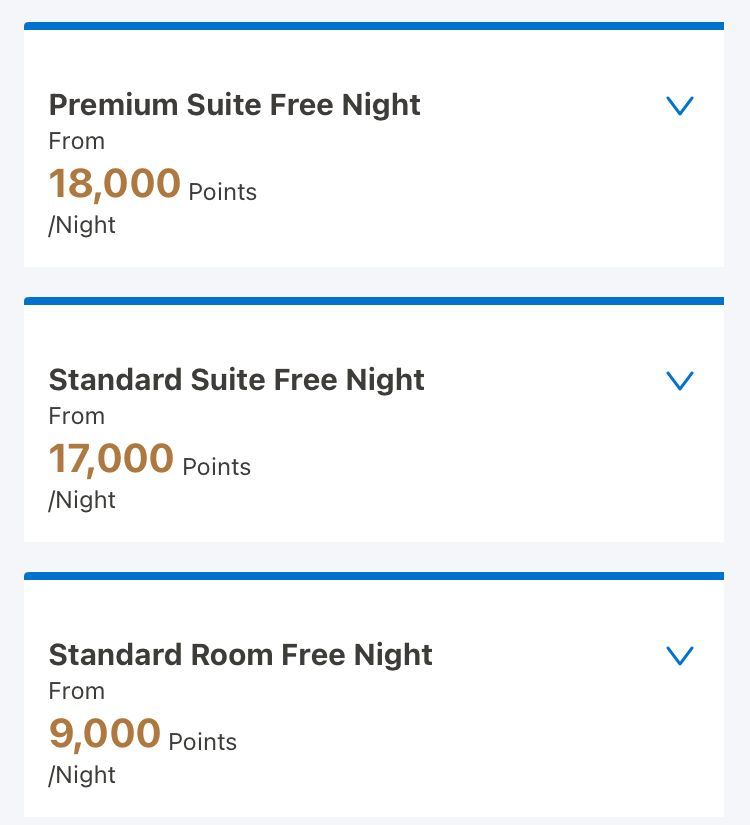Click the blue bar above Standard Suite card

click(374, 301)
